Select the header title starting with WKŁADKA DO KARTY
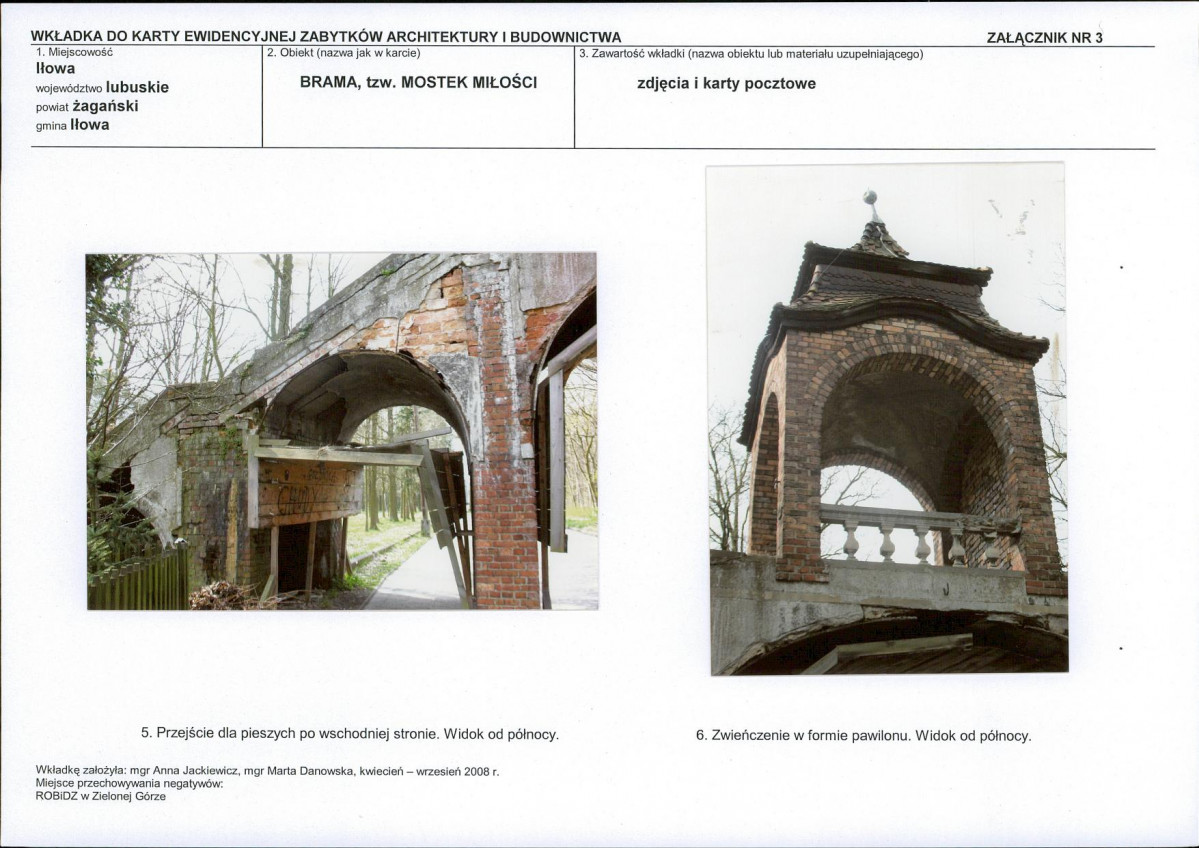 click(x=326, y=38)
